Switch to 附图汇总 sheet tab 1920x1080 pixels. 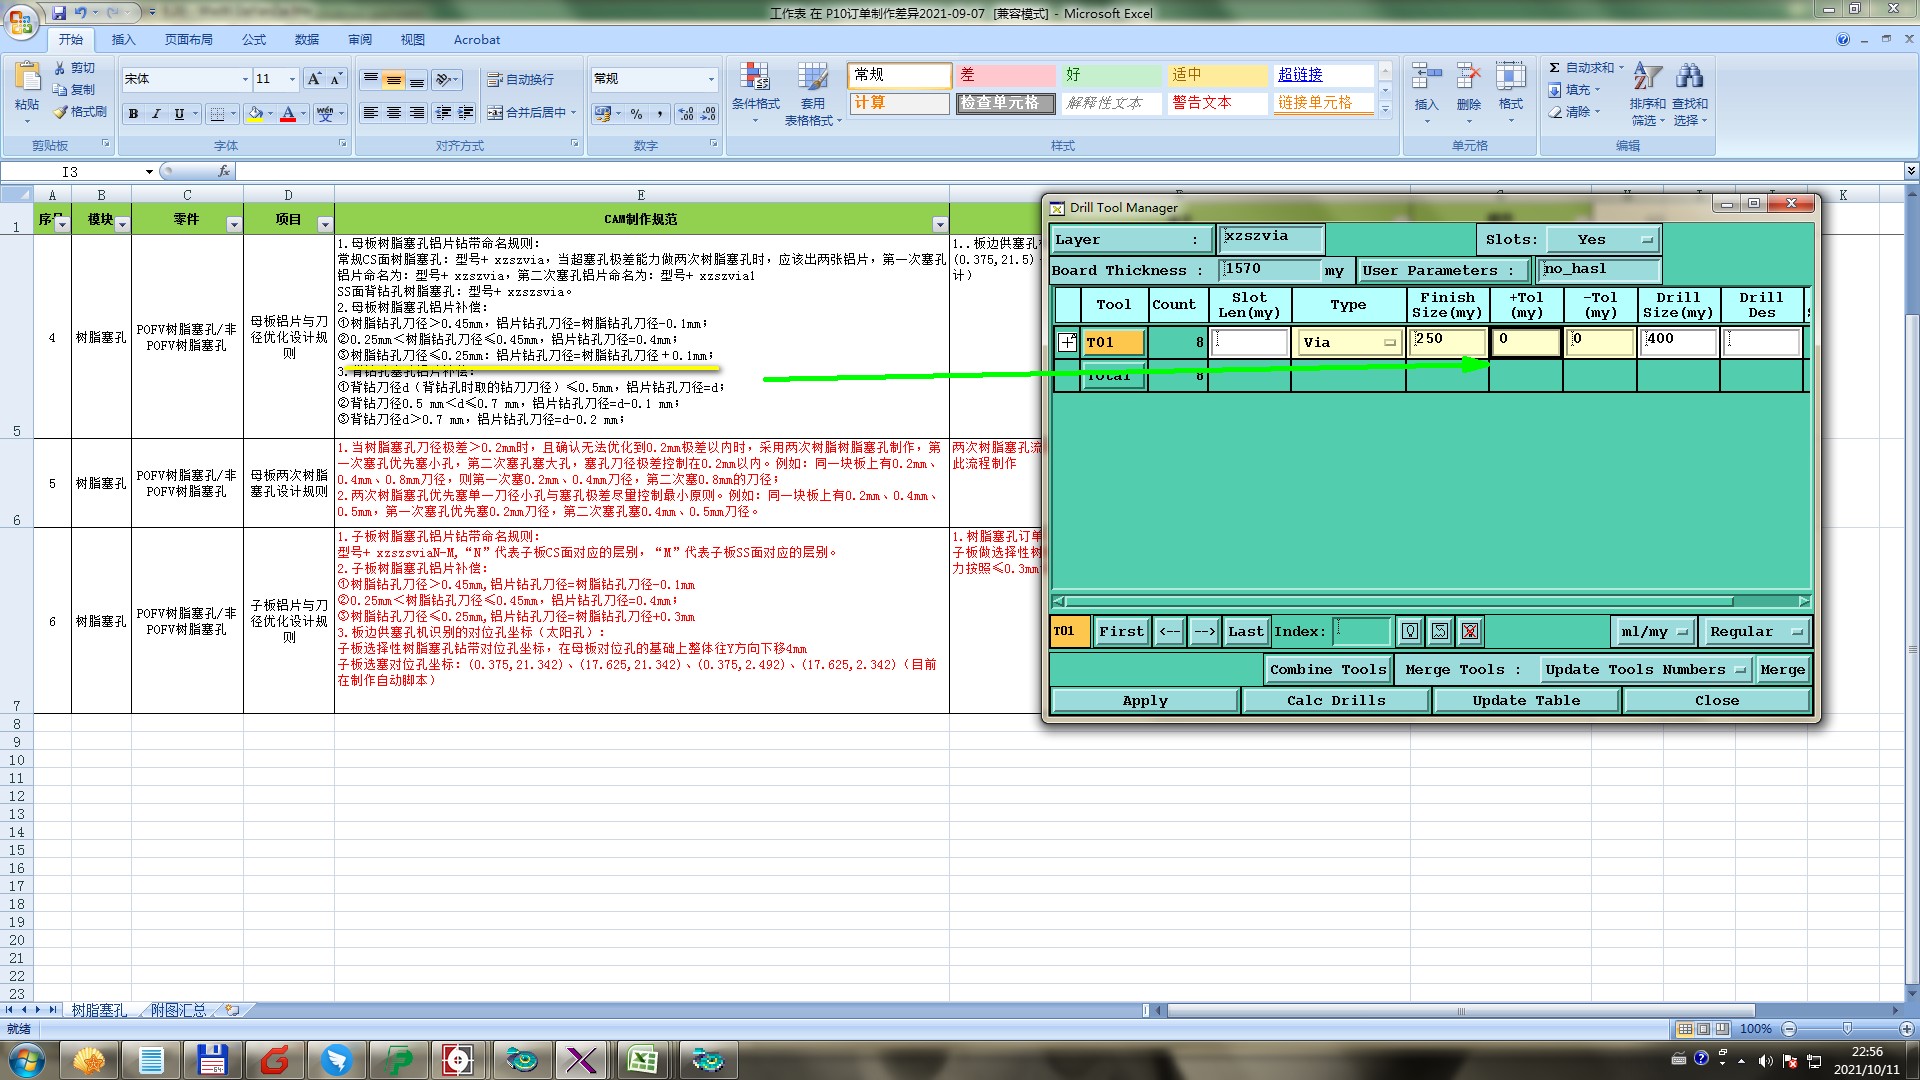tap(178, 1010)
